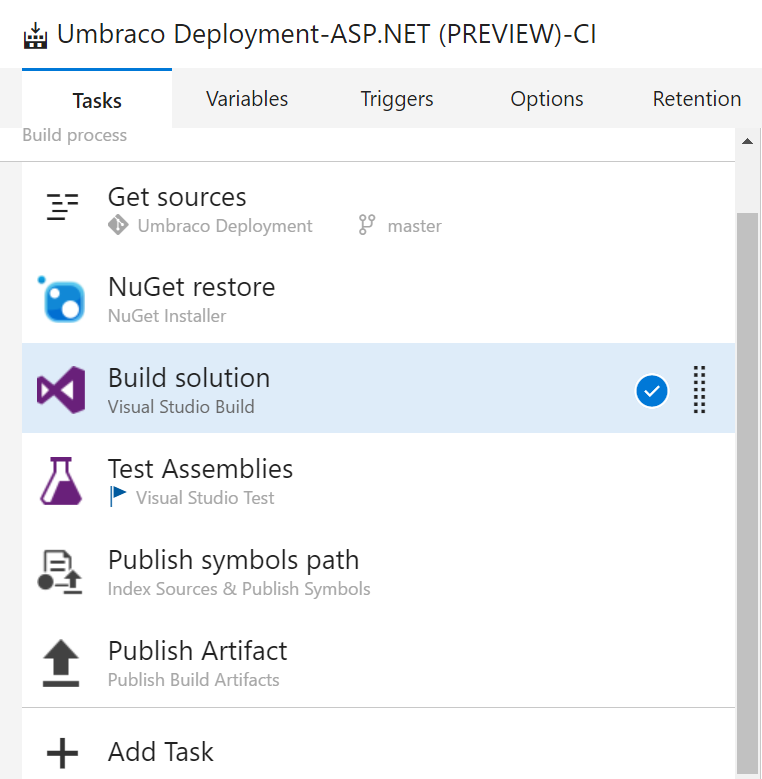762x779 pixels.
Task: Click the Get sources list icon
Action: (62, 207)
